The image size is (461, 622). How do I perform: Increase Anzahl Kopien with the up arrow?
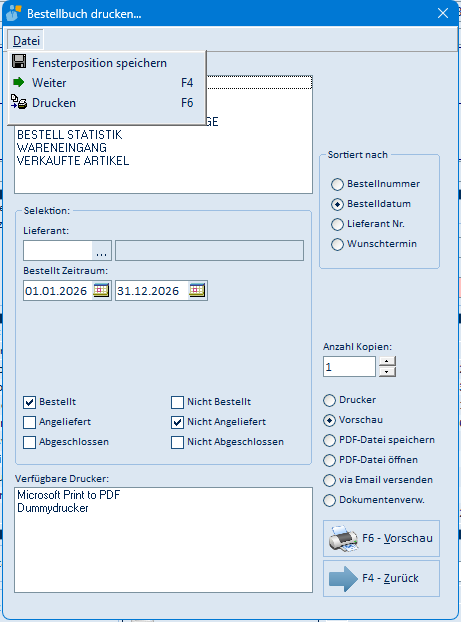[387, 361]
